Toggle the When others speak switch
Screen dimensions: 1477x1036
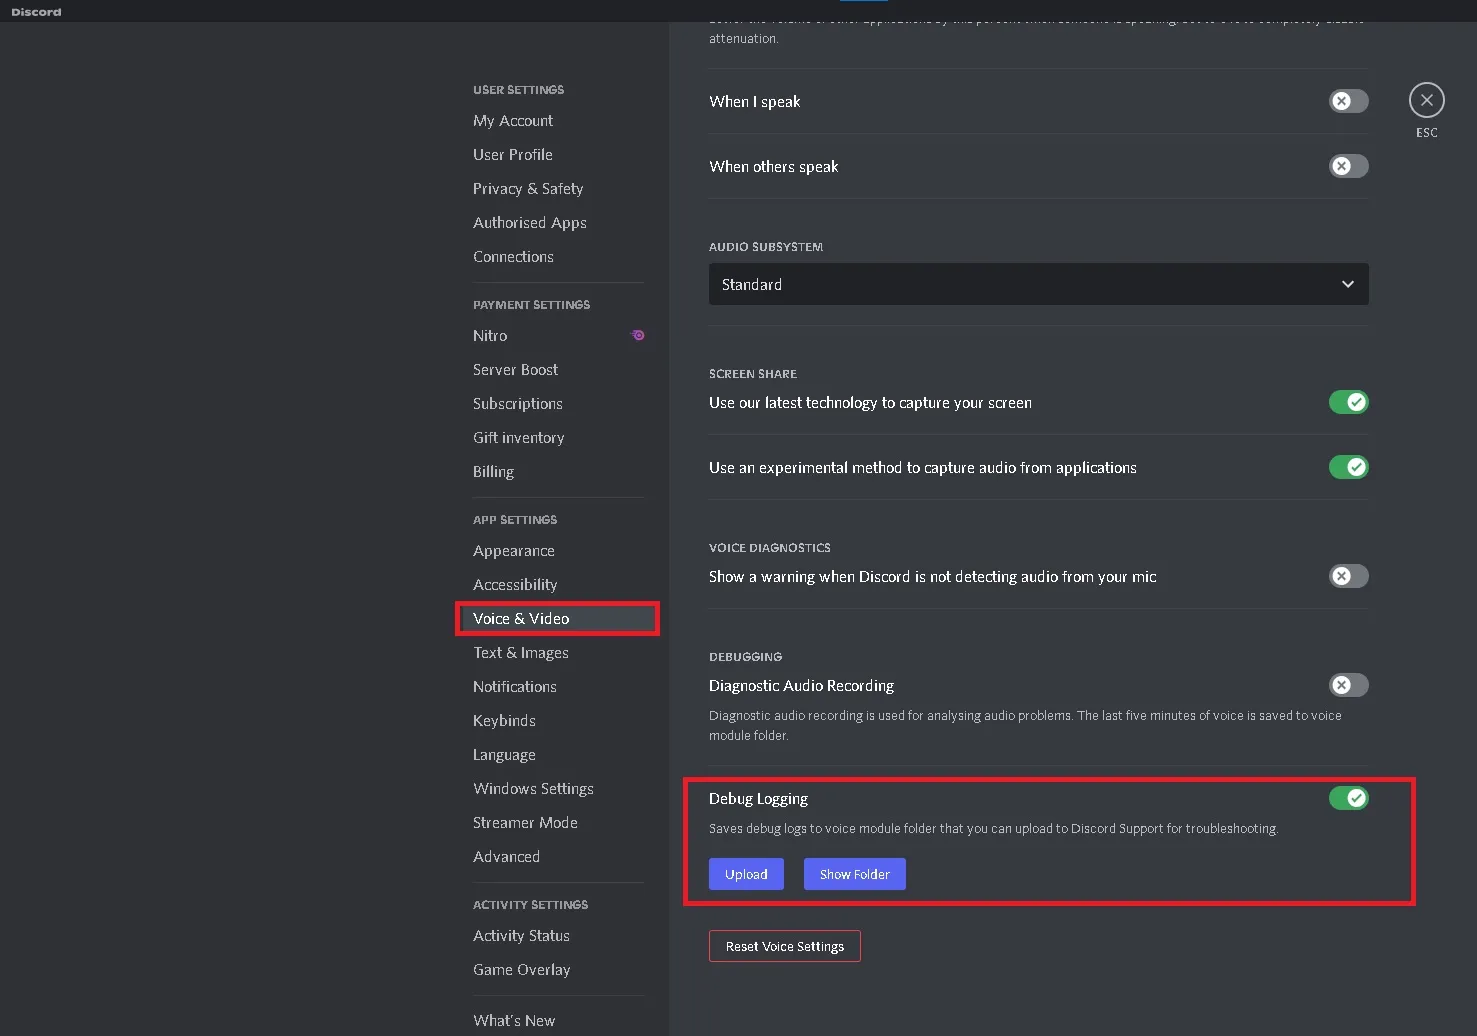(x=1348, y=166)
